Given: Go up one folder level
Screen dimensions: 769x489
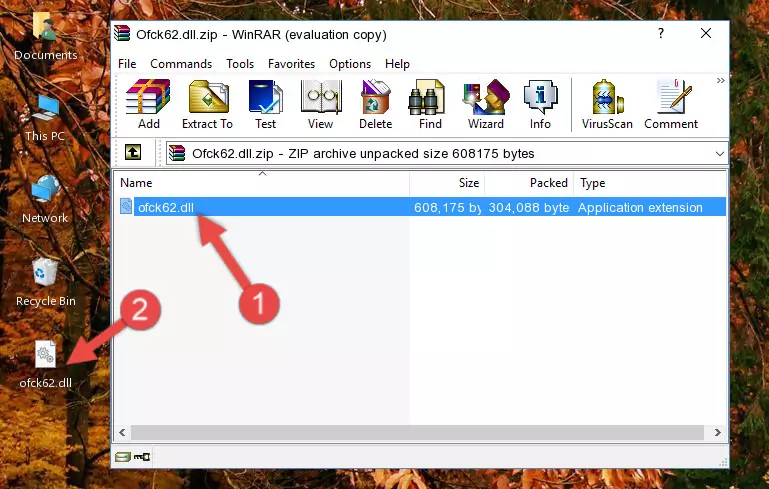Looking at the screenshot, I should point(133,153).
